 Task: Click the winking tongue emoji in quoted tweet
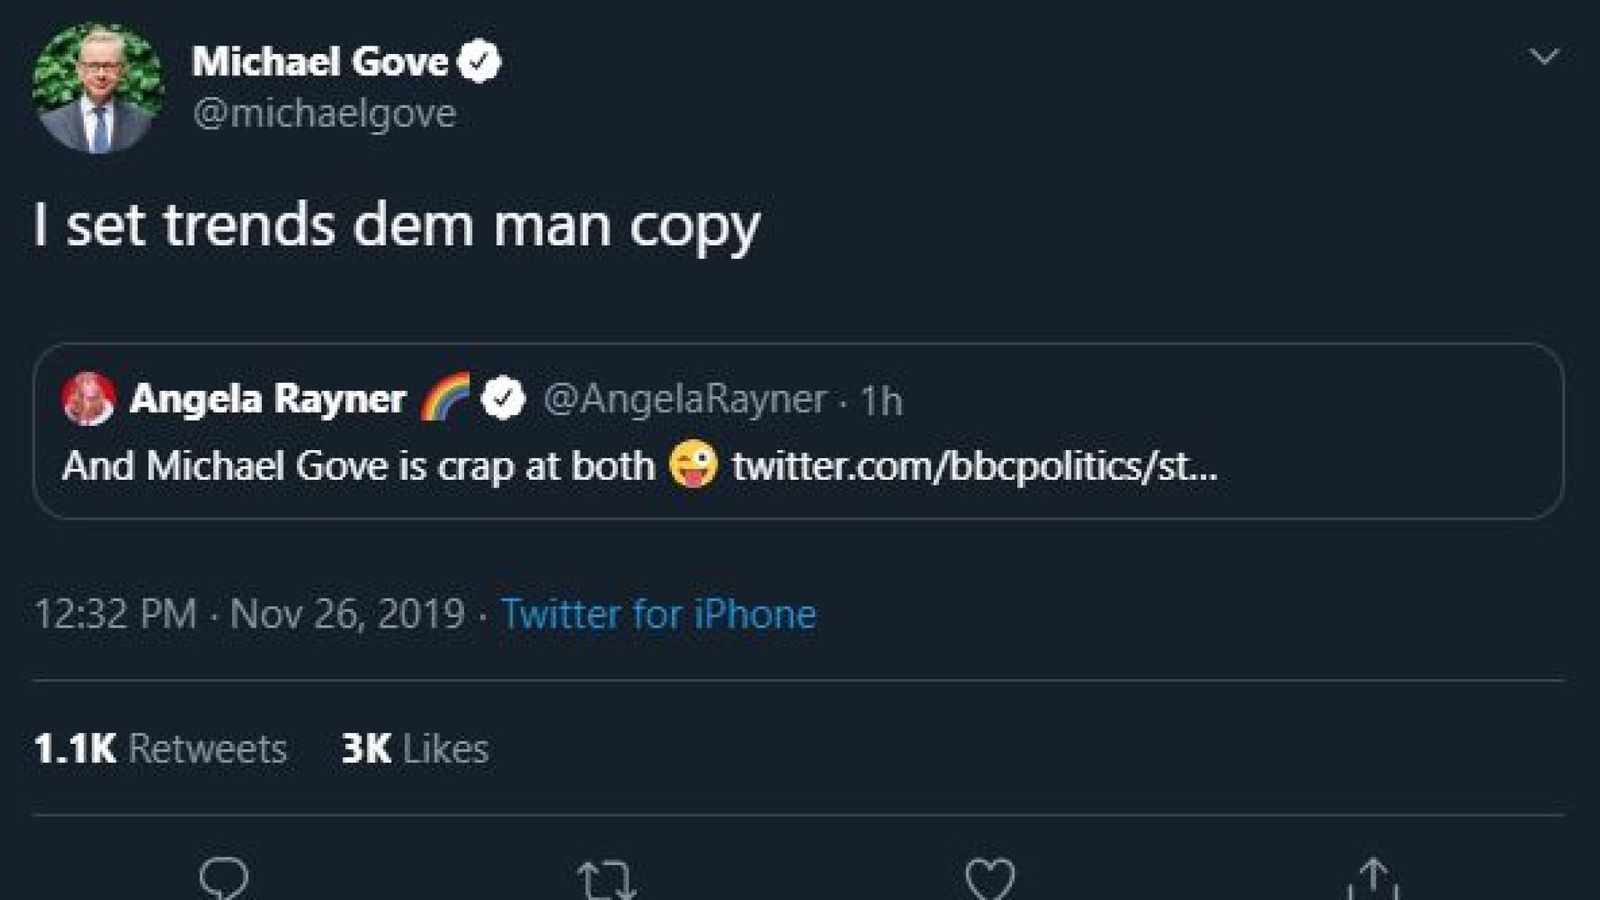click(x=693, y=465)
